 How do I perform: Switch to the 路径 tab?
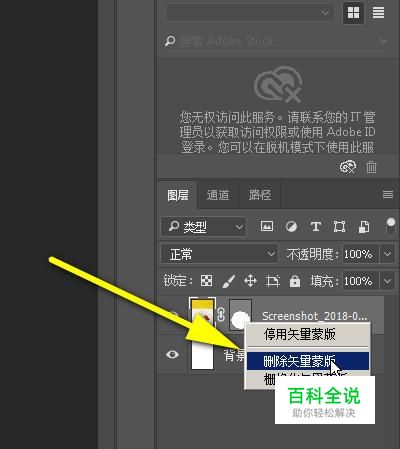(x=260, y=195)
